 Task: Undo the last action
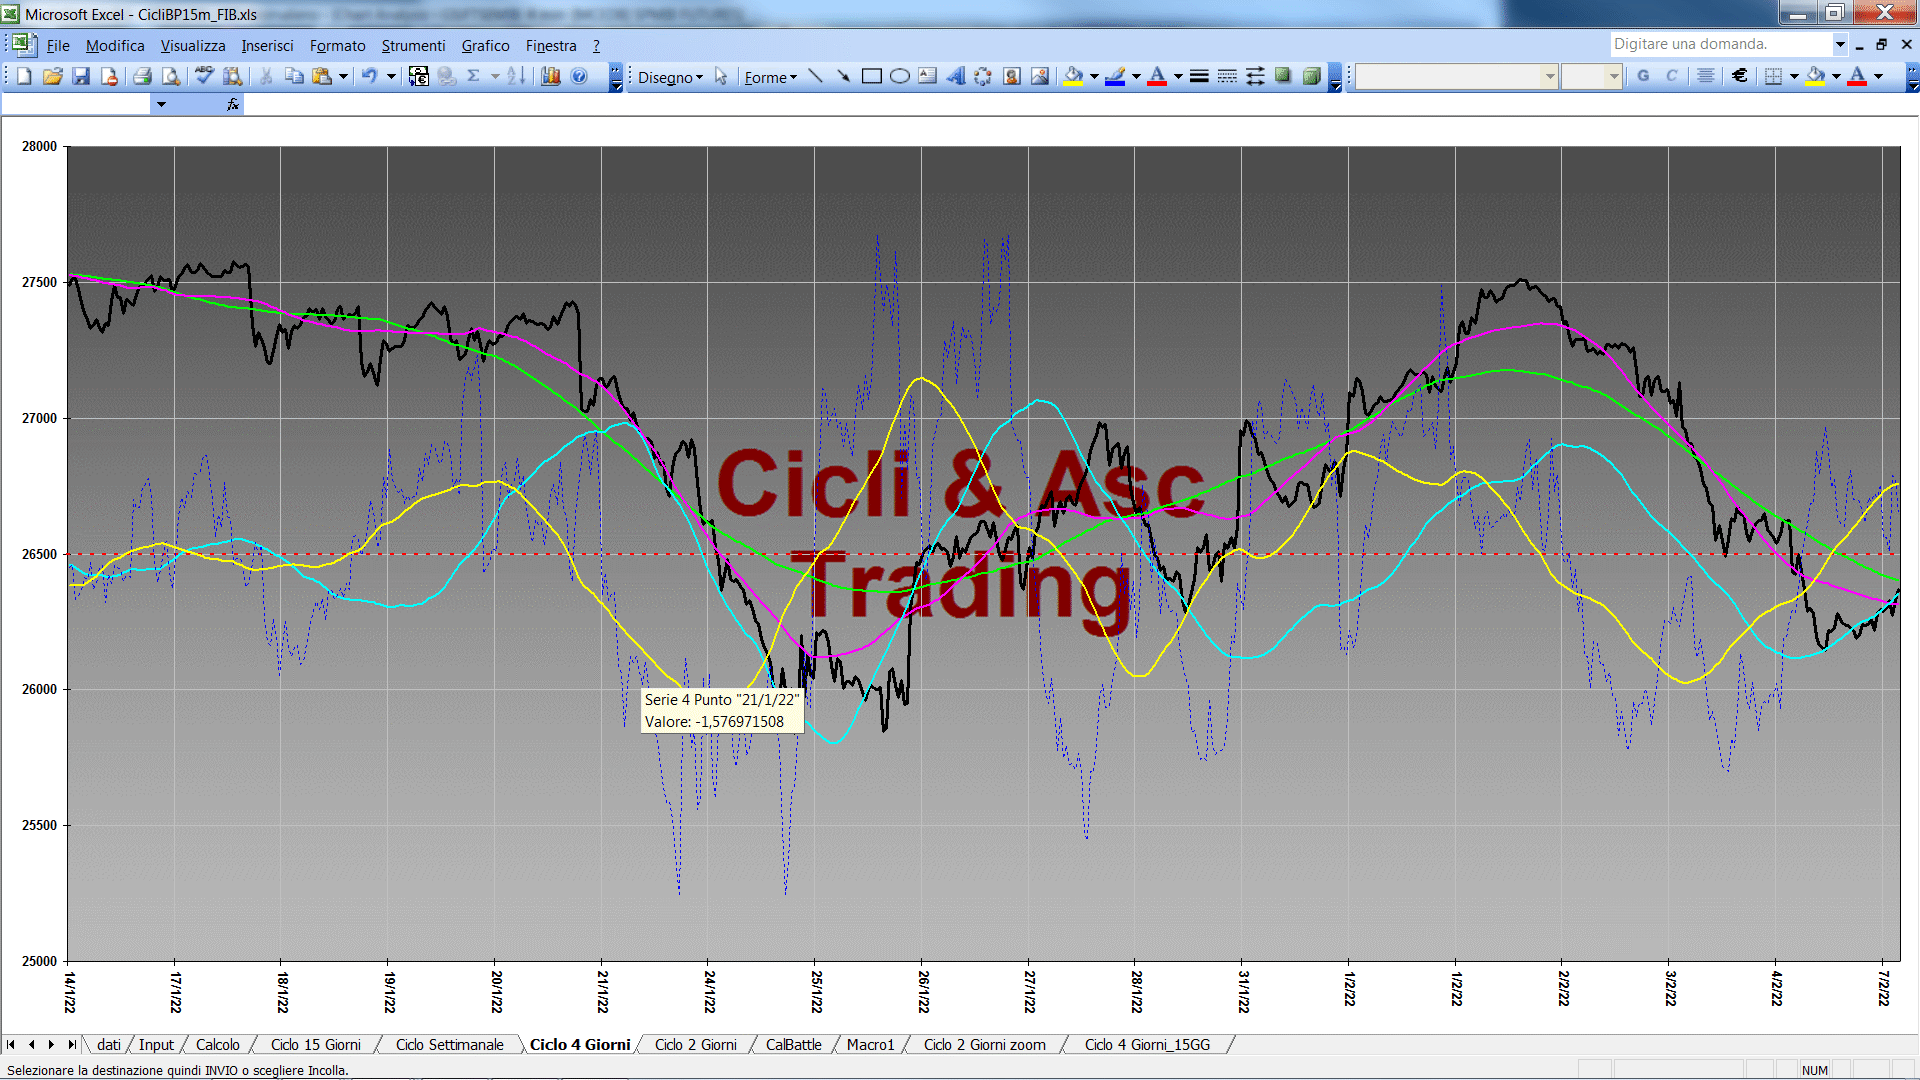[370, 76]
